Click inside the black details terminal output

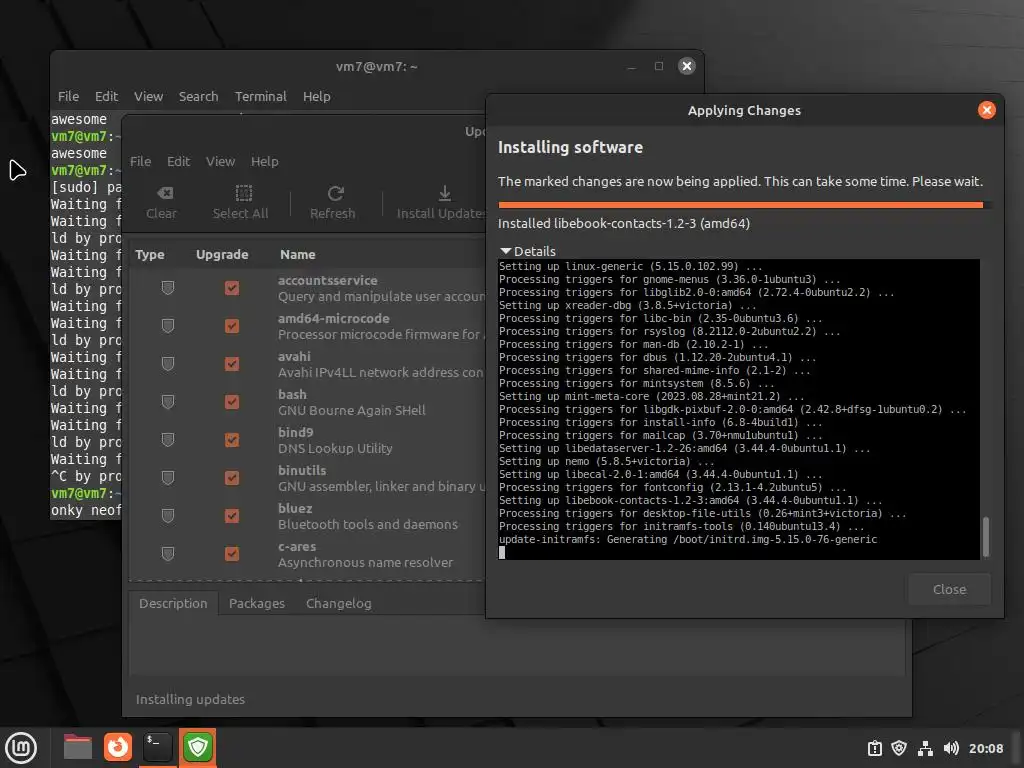[x=739, y=409]
